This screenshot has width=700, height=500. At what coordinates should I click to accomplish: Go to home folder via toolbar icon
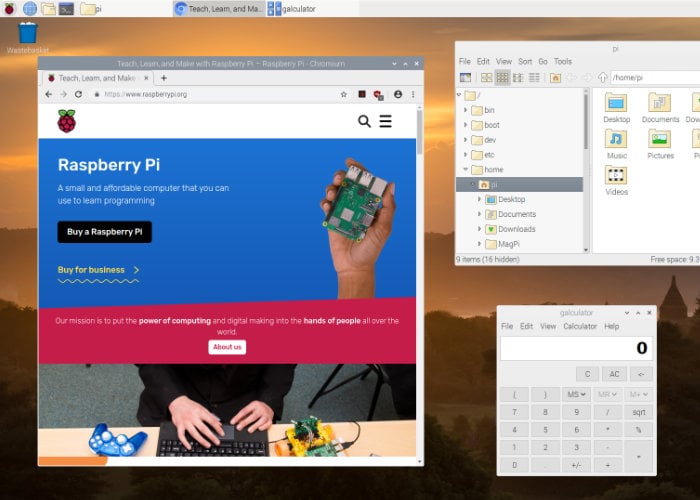tap(555, 78)
